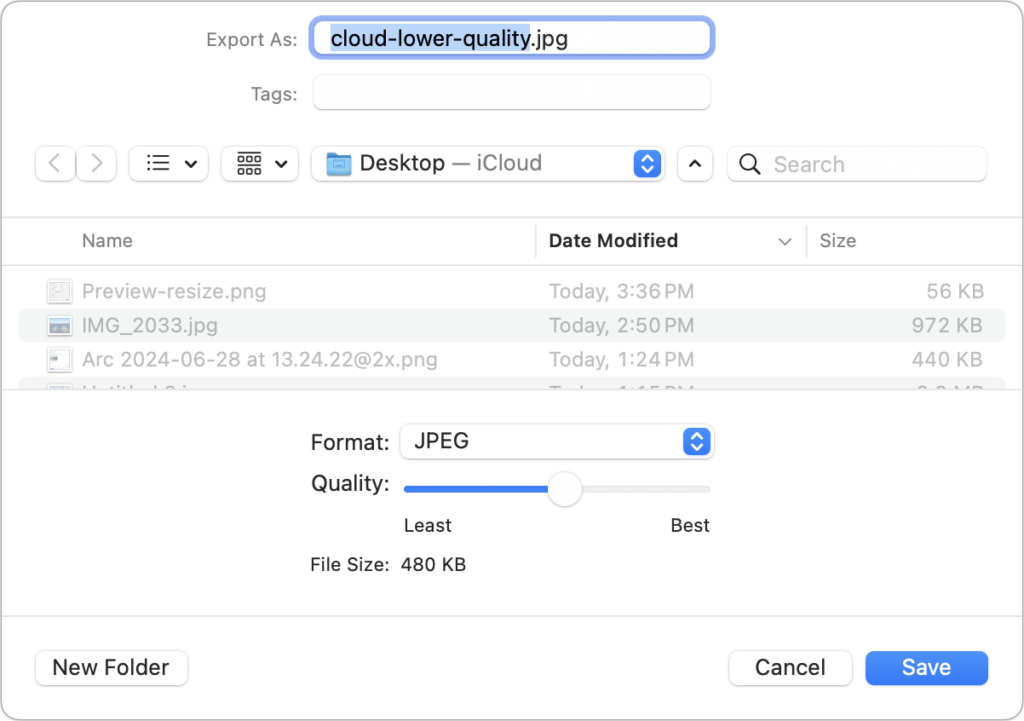1024x721 pixels.
Task: Open the Desktop — iCloud location dropdown
Action: tap(647, 163)
